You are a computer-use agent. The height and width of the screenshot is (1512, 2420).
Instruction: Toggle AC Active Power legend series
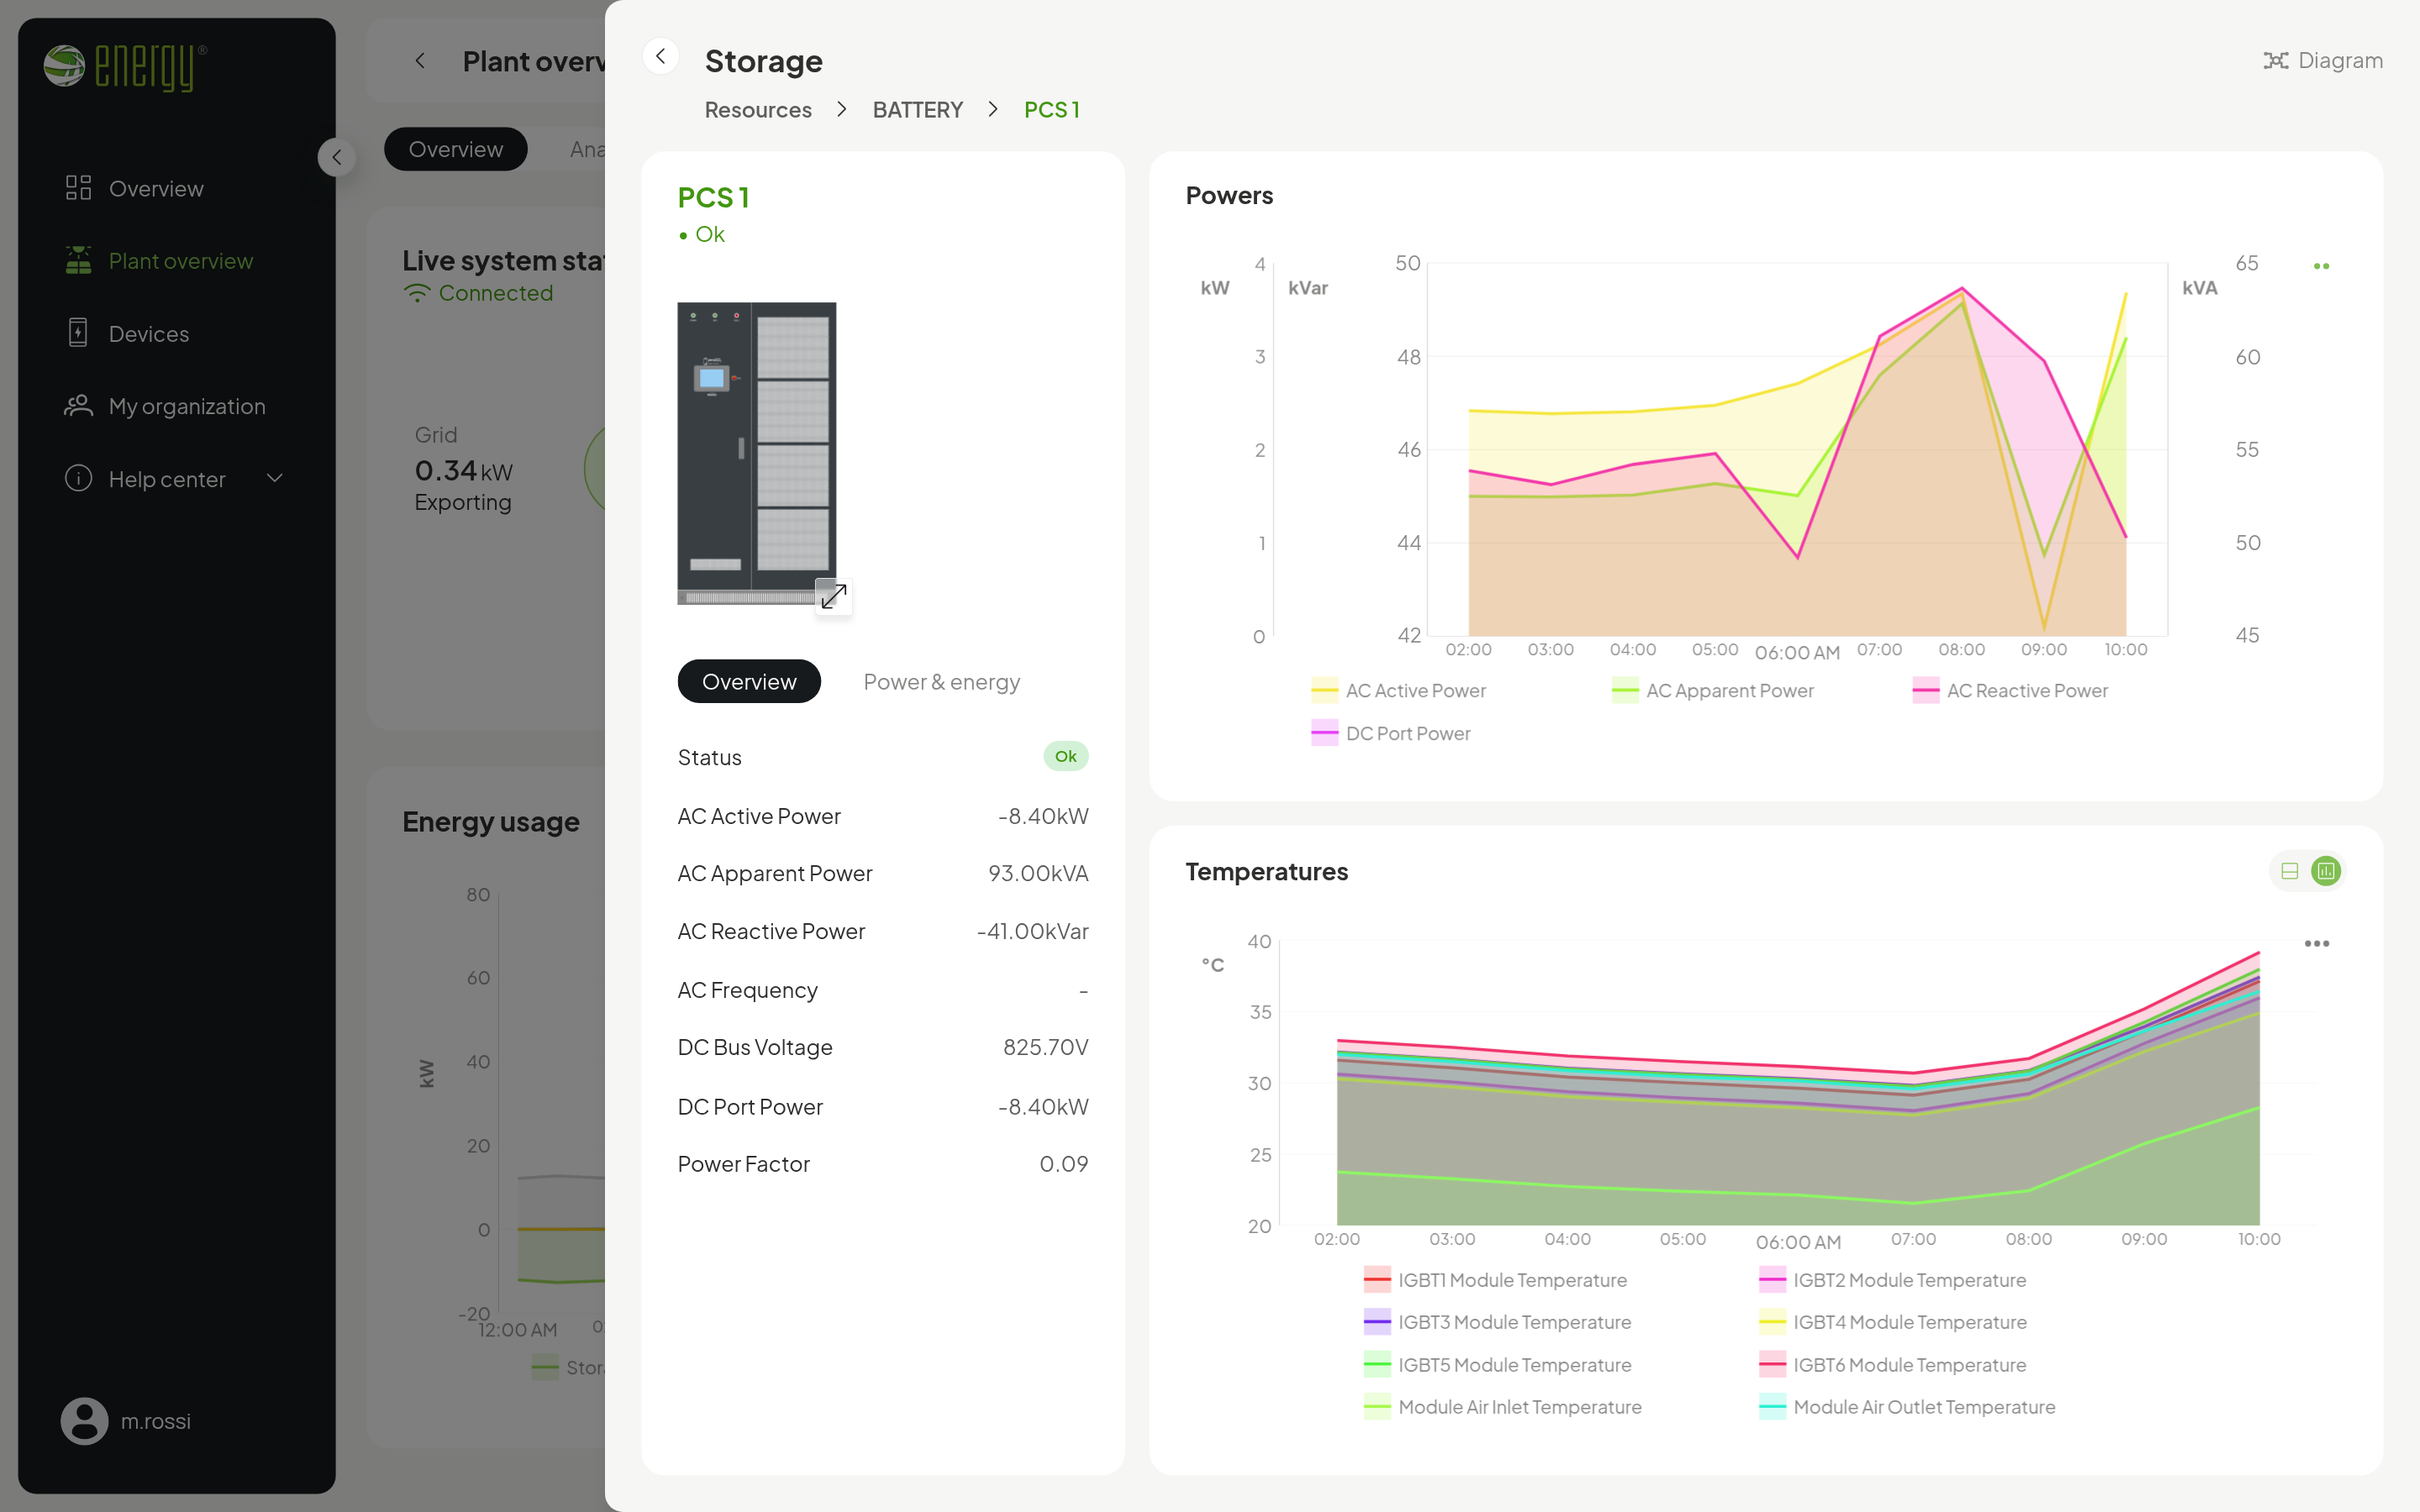1398,691
